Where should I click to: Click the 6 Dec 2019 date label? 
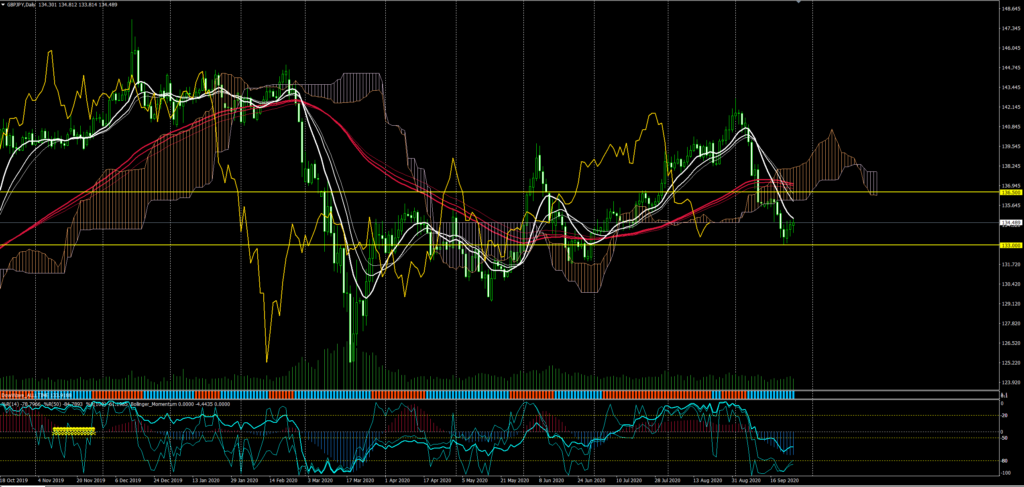127,480
